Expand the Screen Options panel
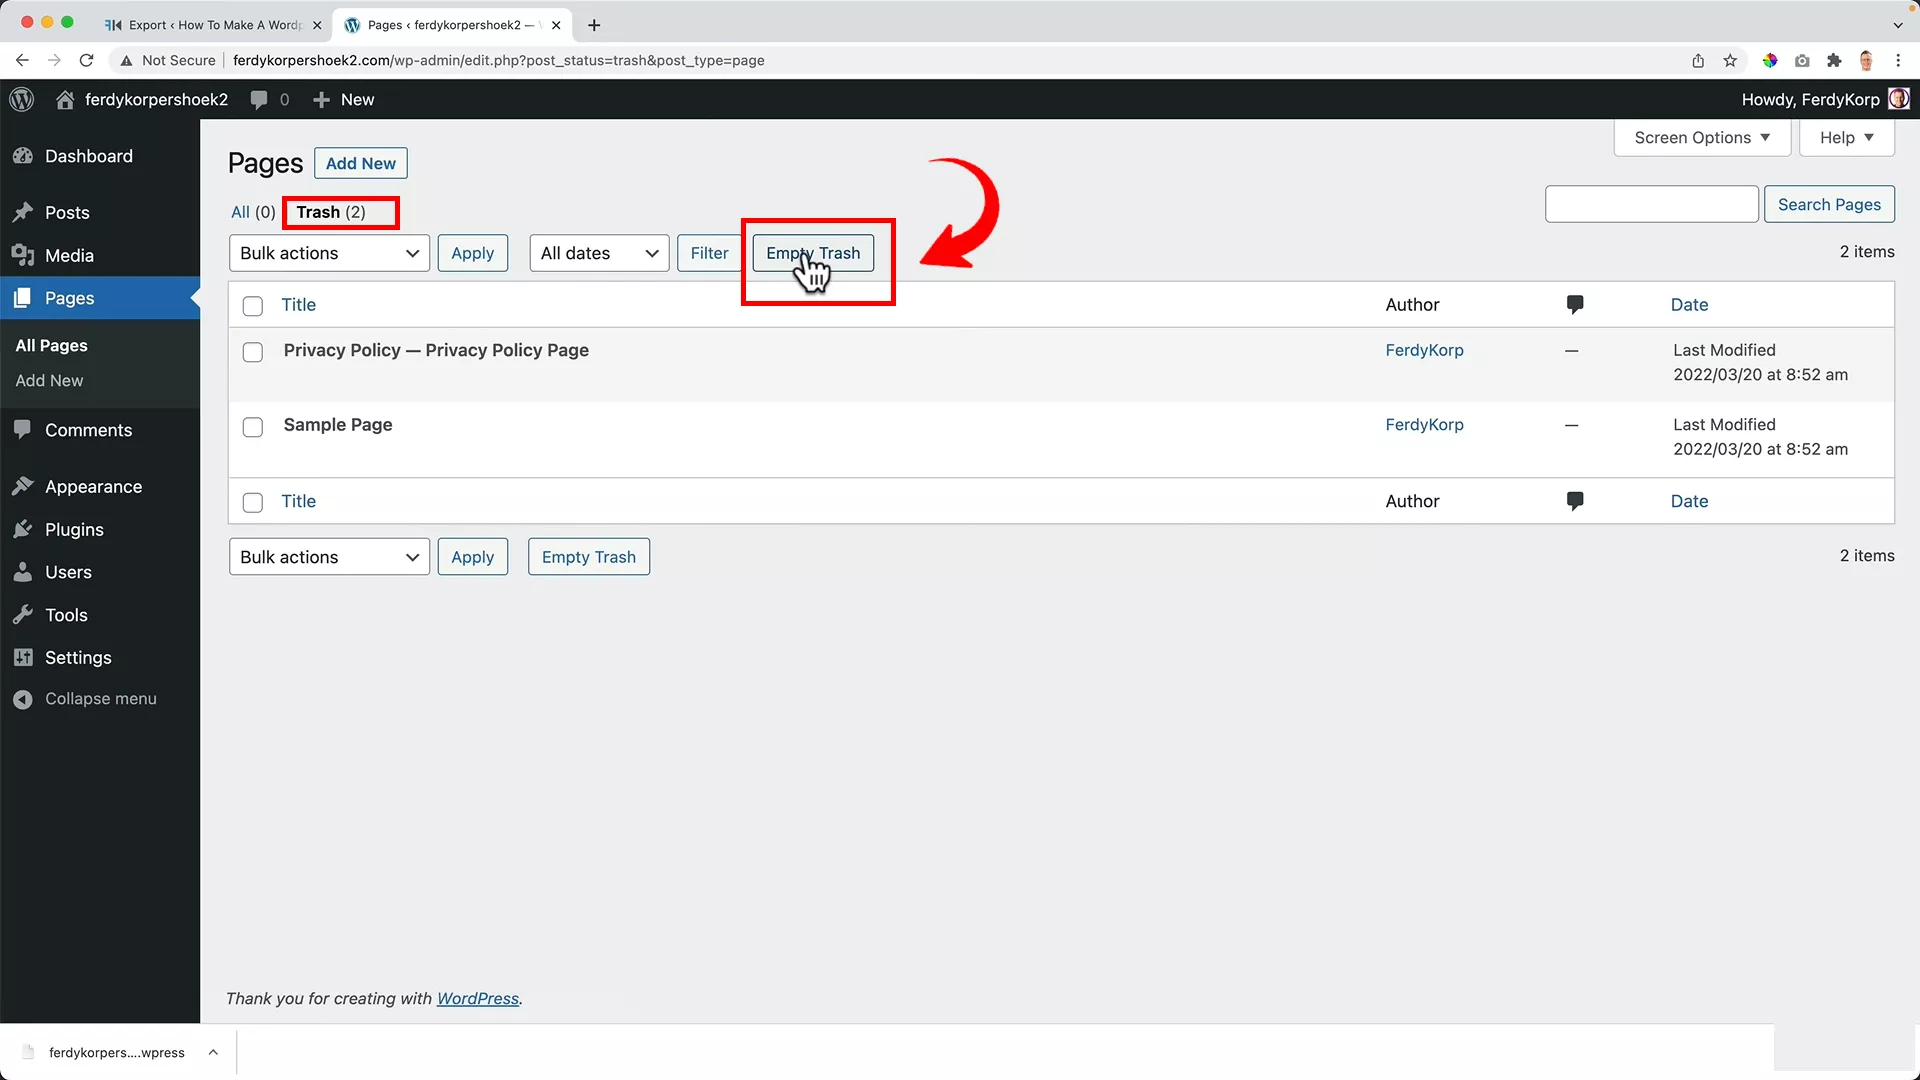 click(x=1701, y=137)
